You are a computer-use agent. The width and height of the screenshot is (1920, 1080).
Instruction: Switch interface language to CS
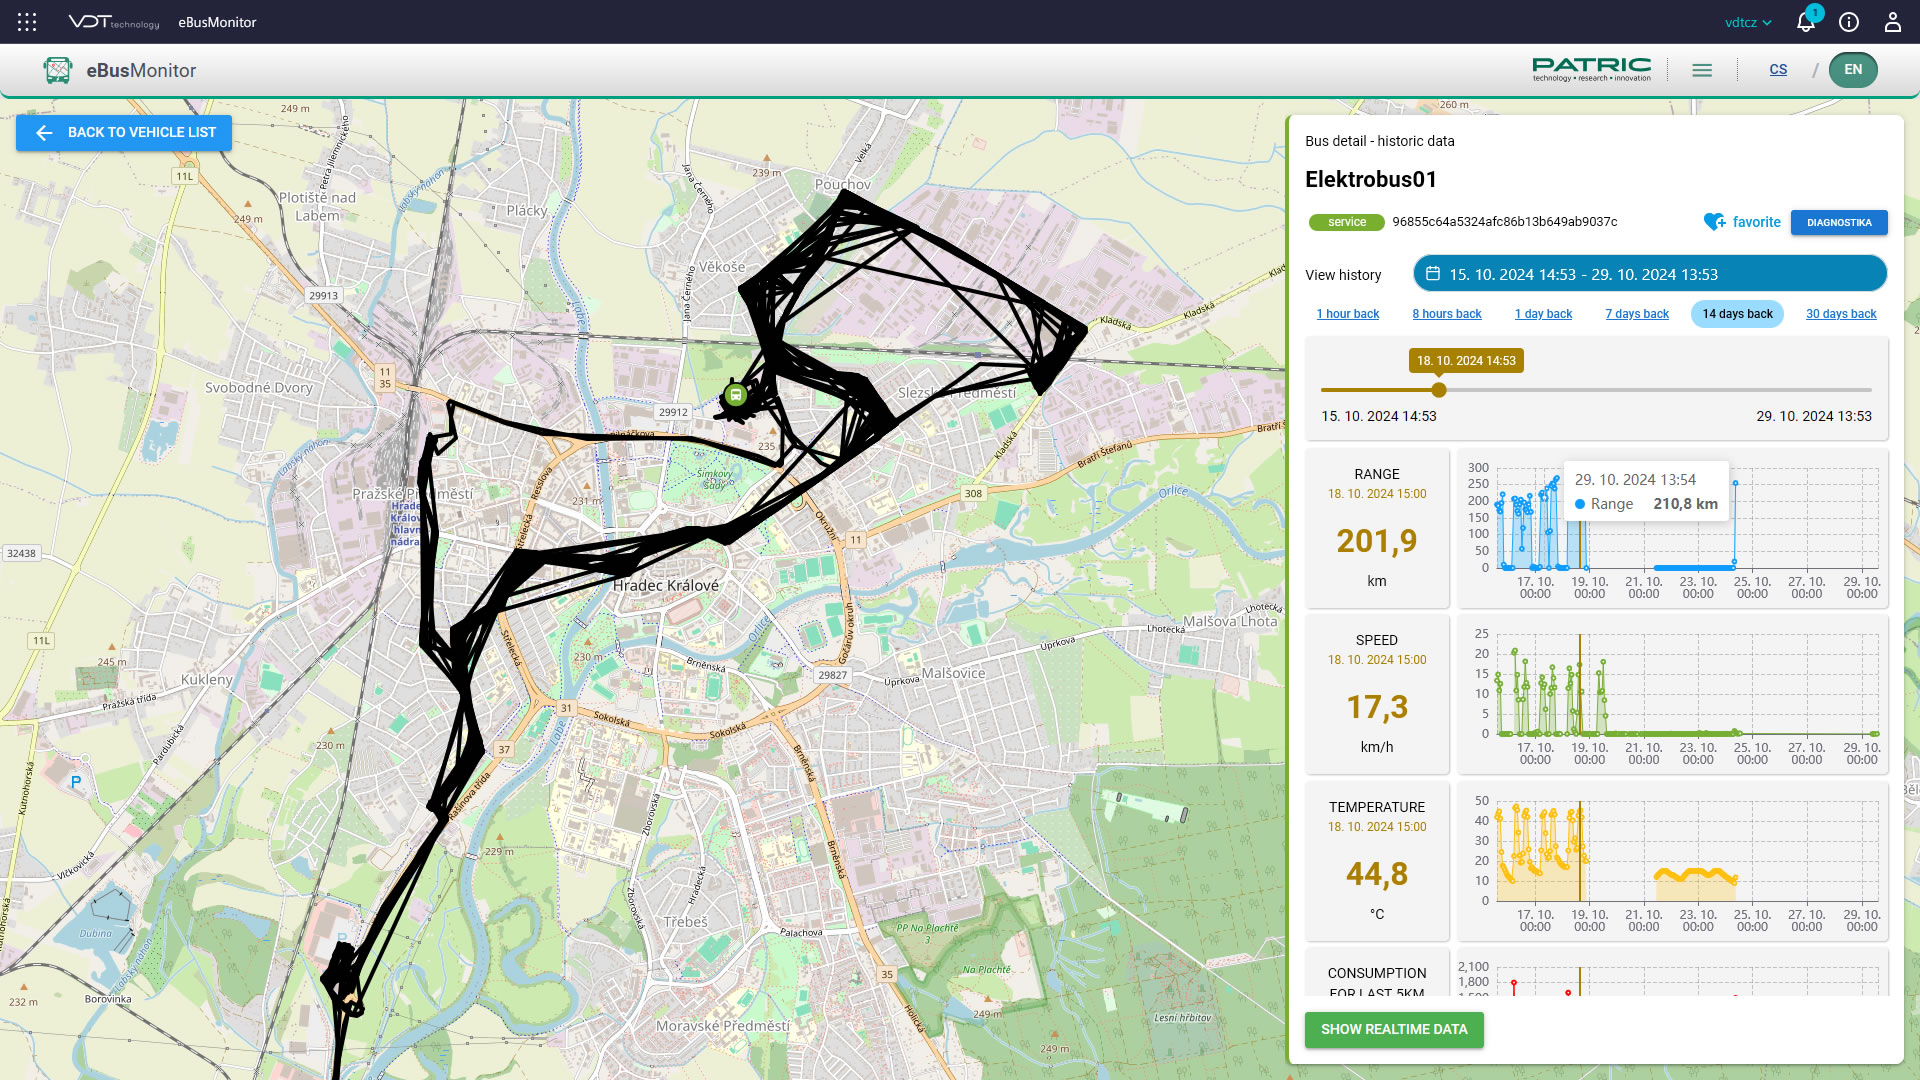[1779, 69]
